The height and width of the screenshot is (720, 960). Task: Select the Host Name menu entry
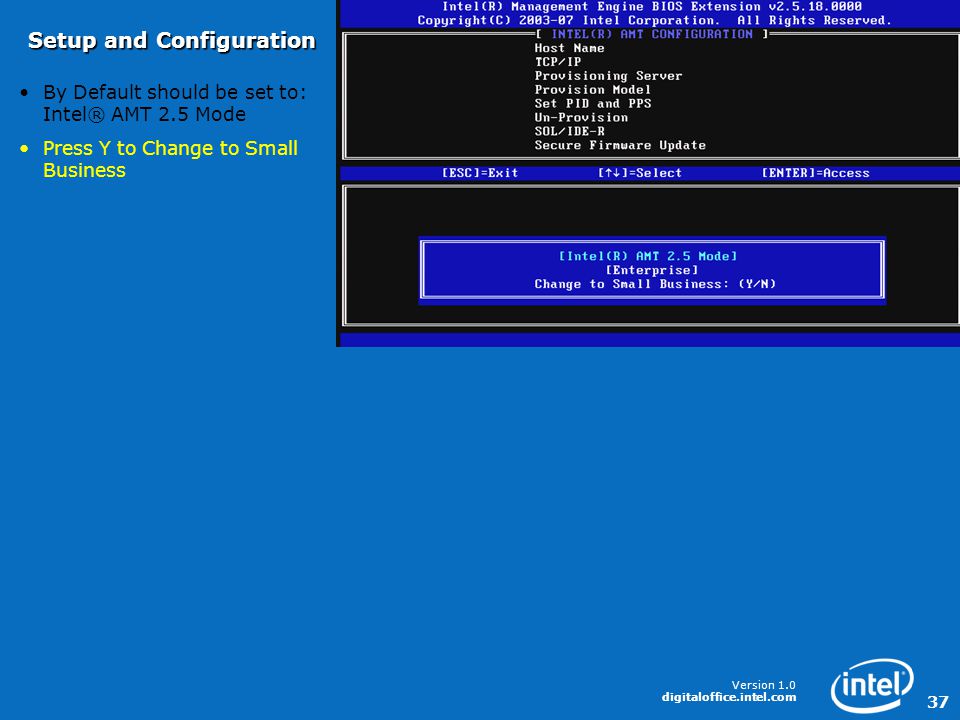(x=569, y=48)
